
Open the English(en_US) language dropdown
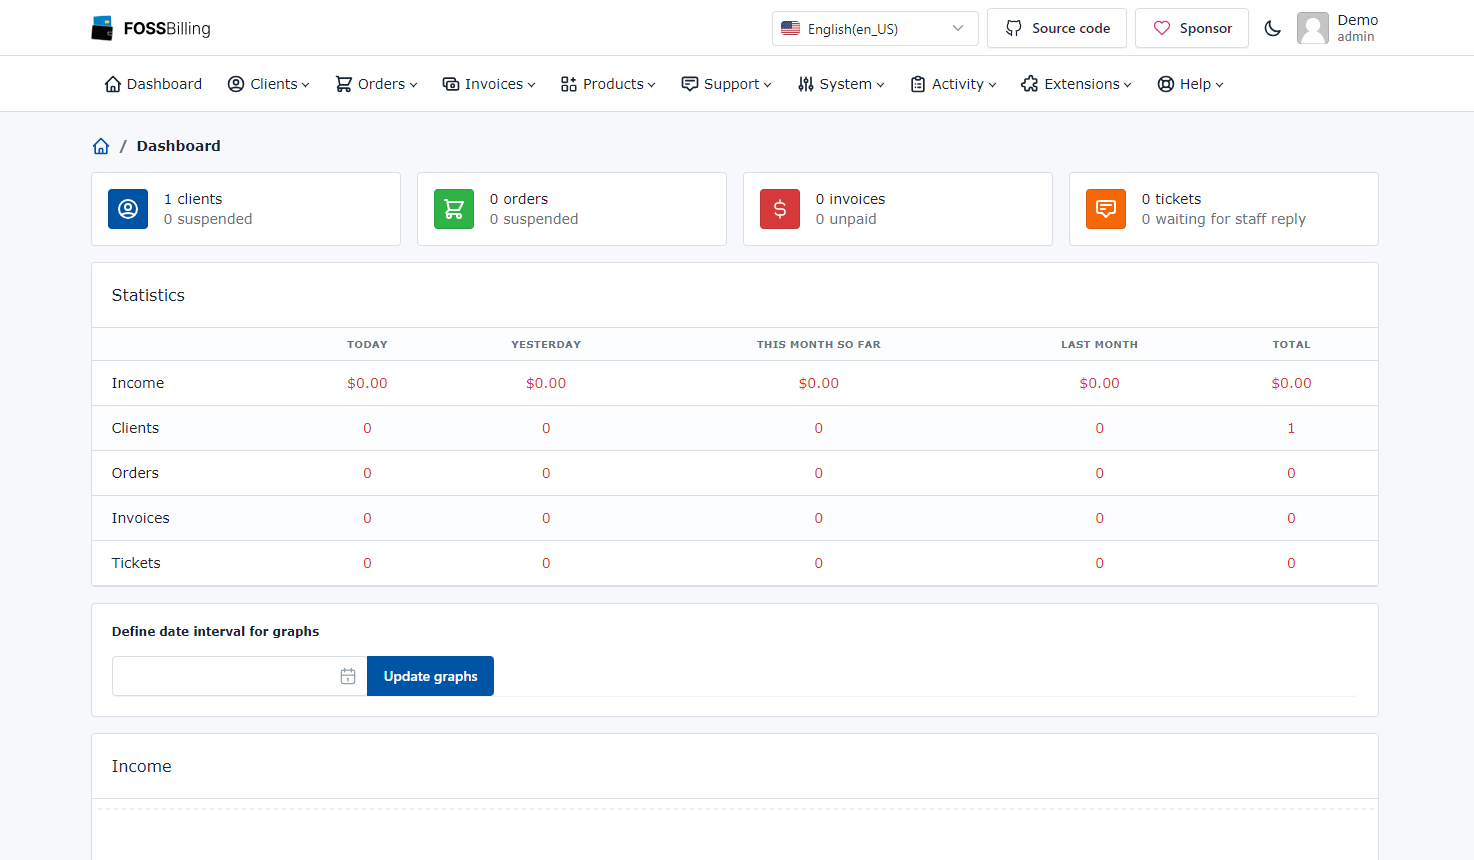875,28
